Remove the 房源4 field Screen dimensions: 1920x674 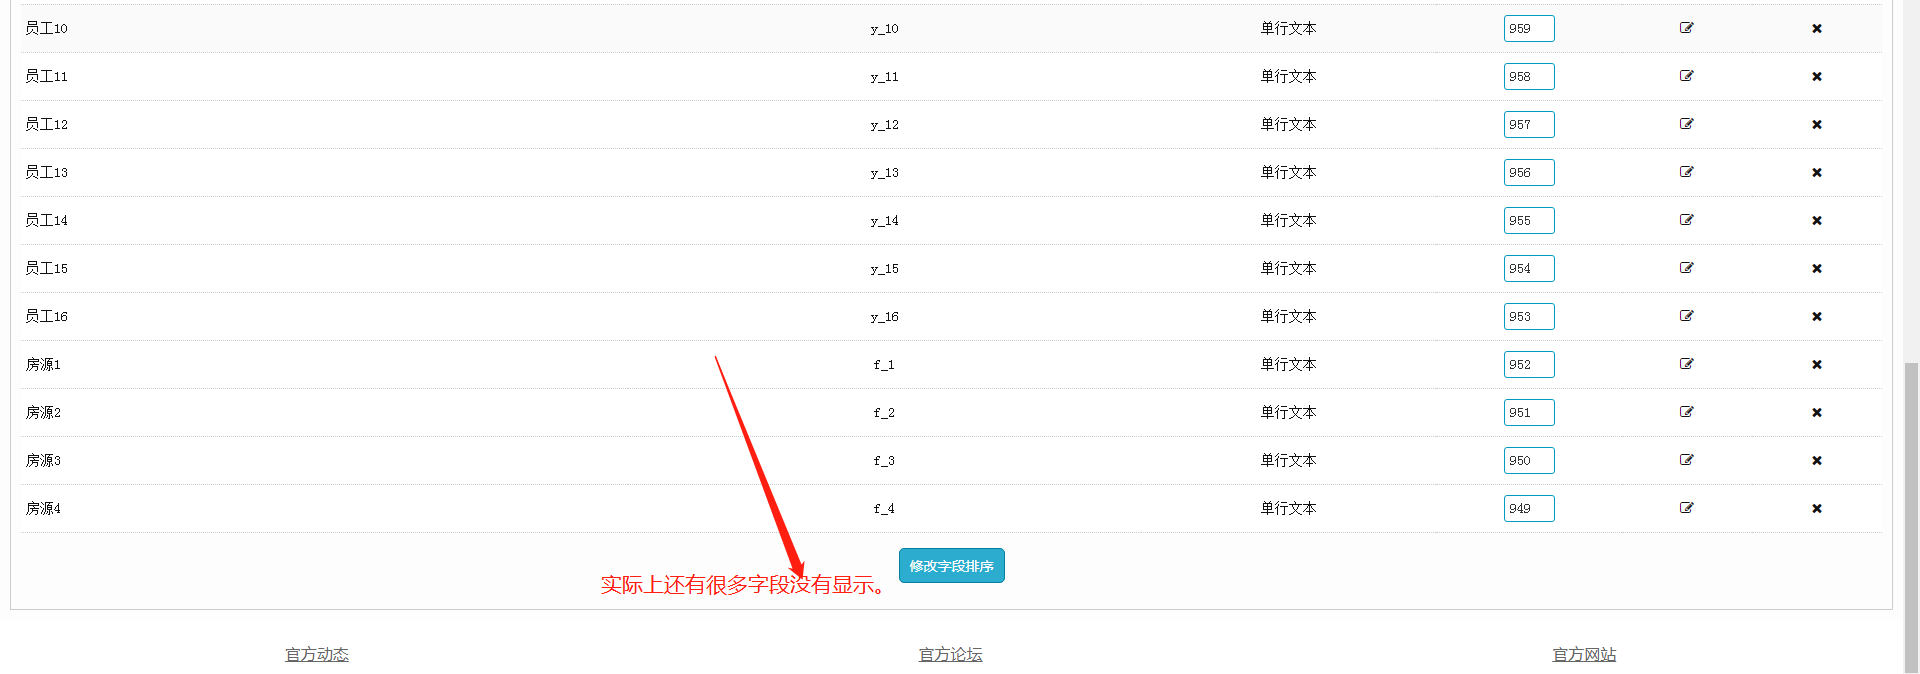(1816, 509)
